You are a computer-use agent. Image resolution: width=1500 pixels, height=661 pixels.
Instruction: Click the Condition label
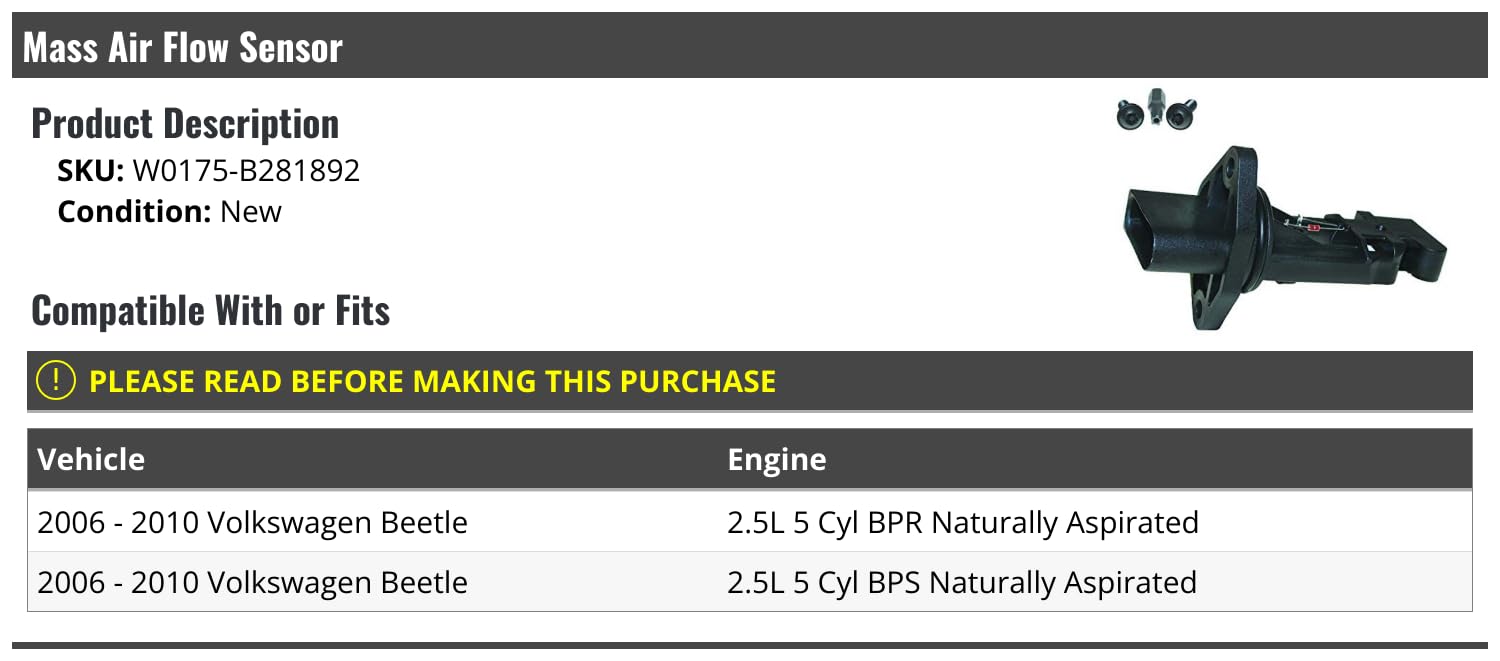tap(134, 212)
